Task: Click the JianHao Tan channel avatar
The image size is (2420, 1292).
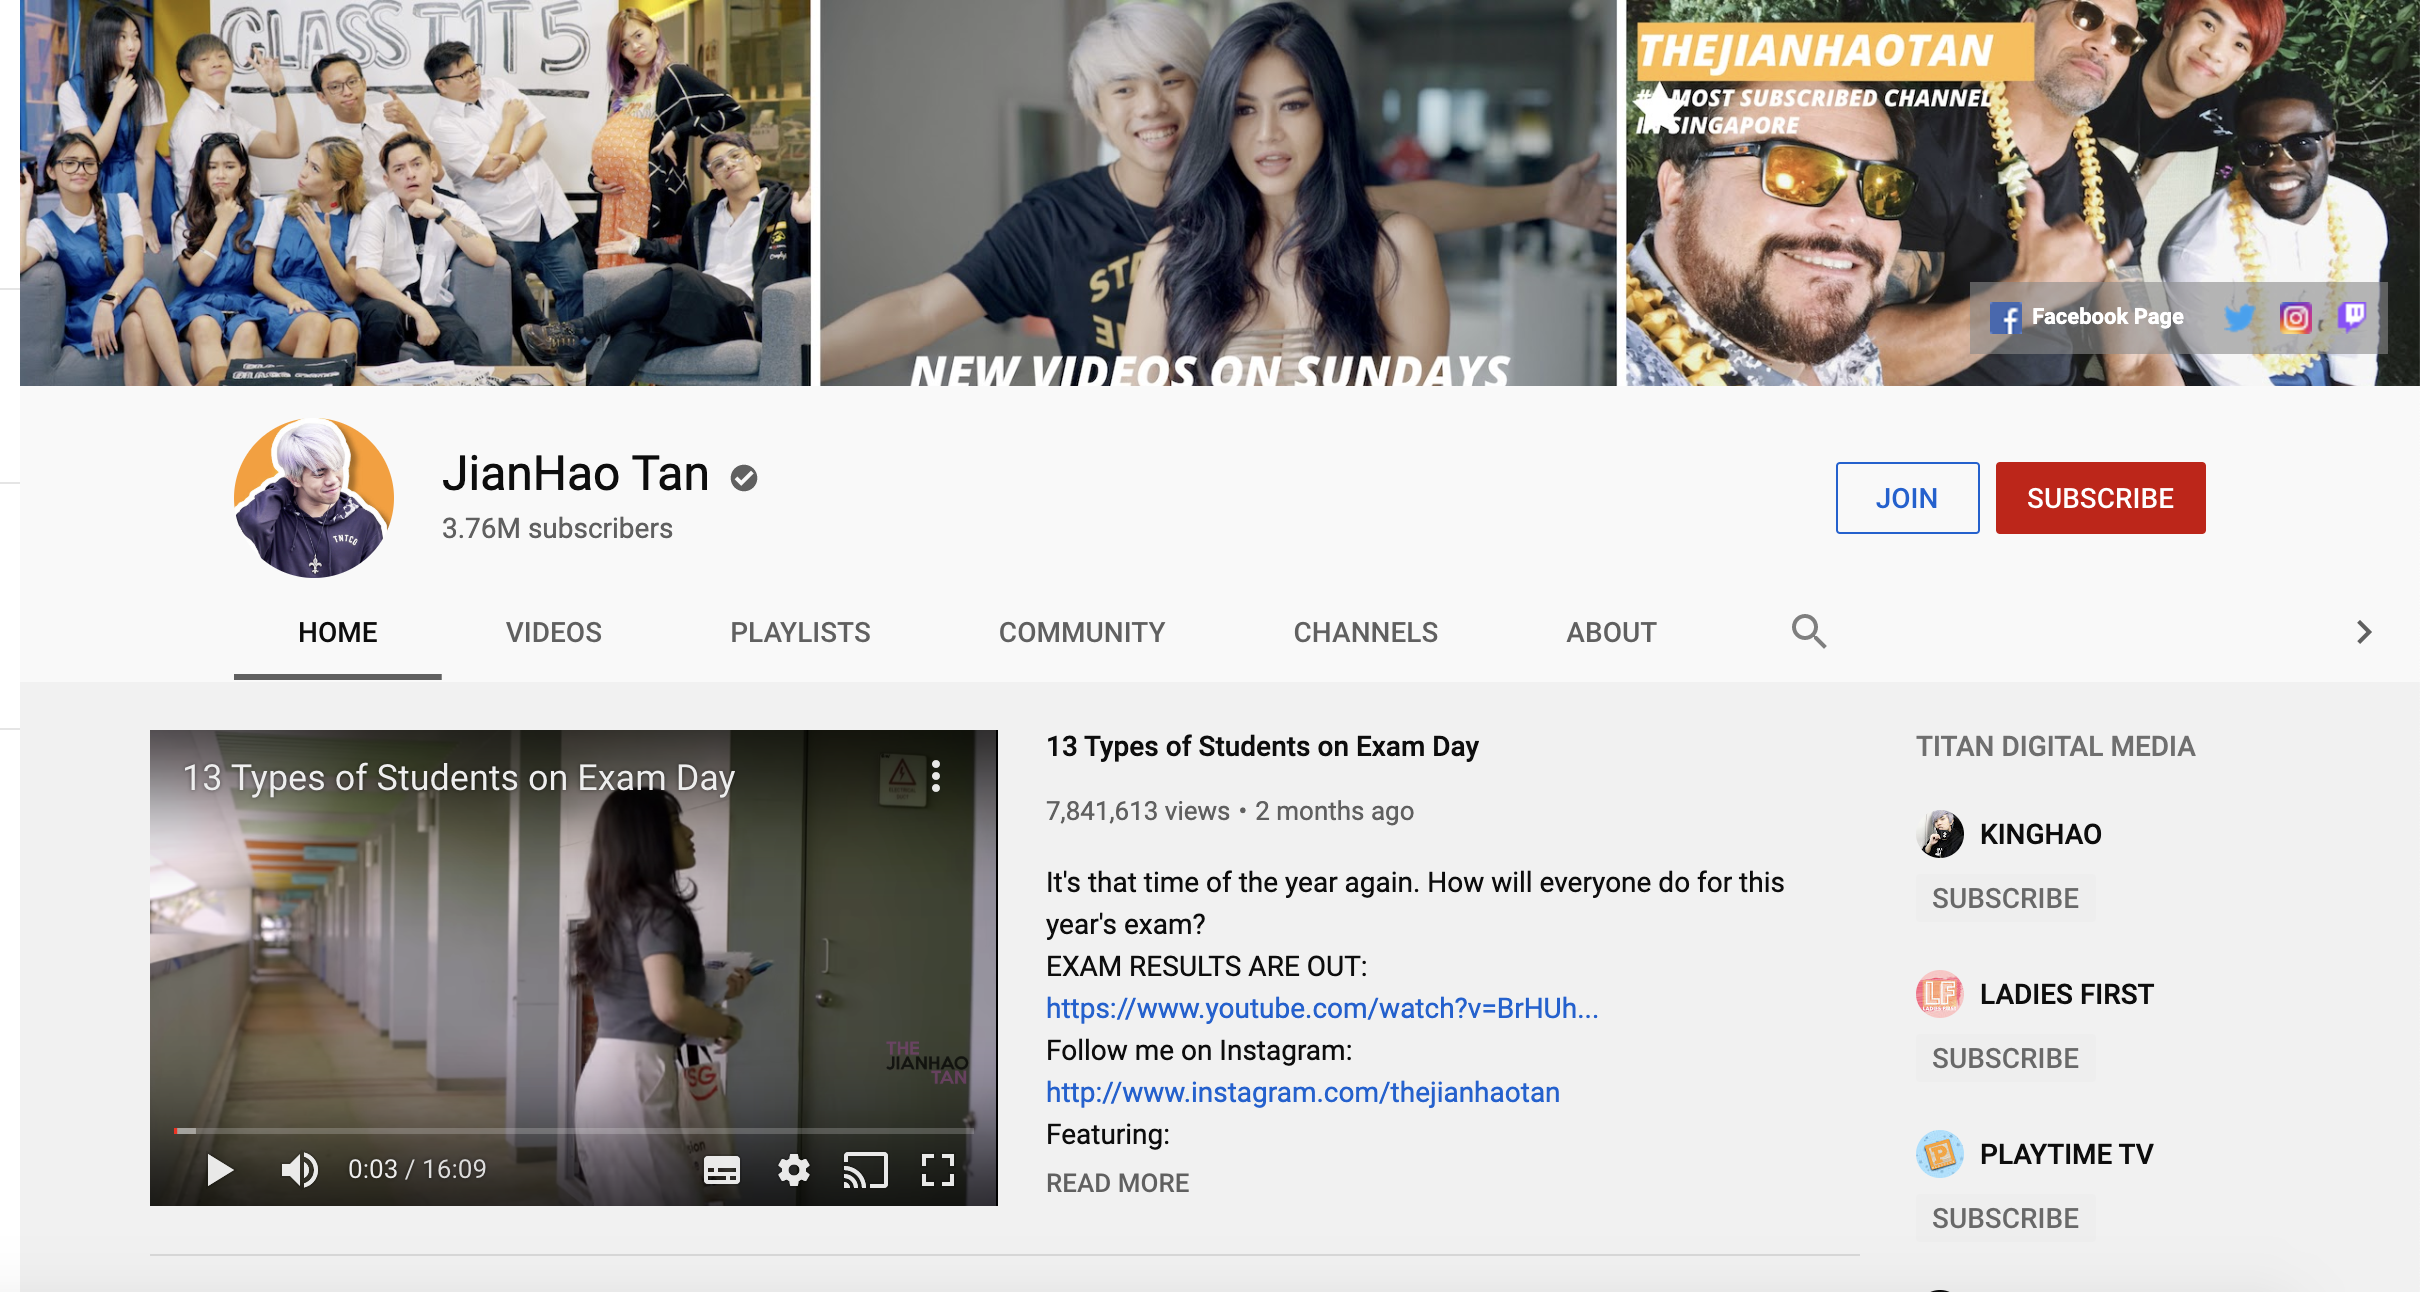Action: click(x=314, y=498)
